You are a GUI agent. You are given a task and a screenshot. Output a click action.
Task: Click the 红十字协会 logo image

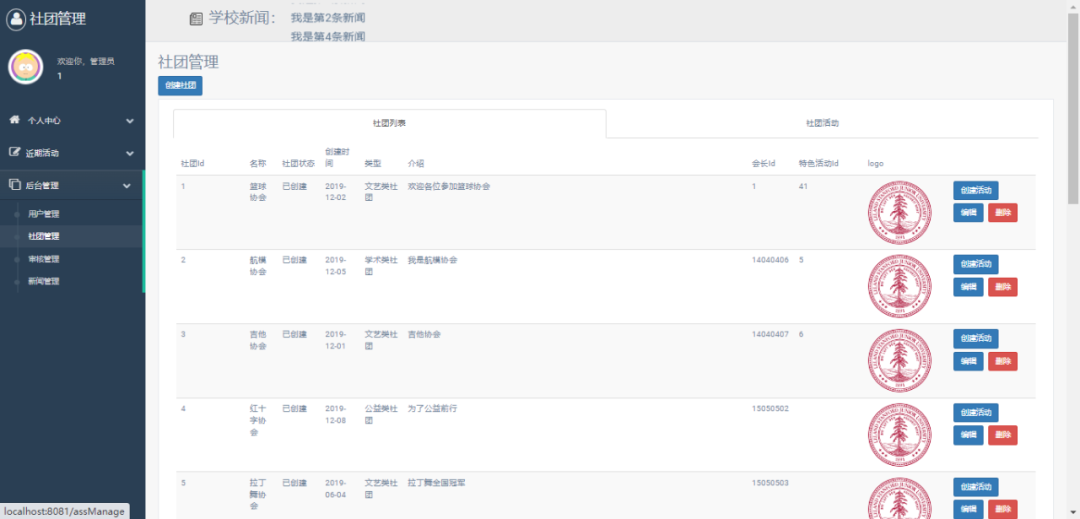point(900,435)
